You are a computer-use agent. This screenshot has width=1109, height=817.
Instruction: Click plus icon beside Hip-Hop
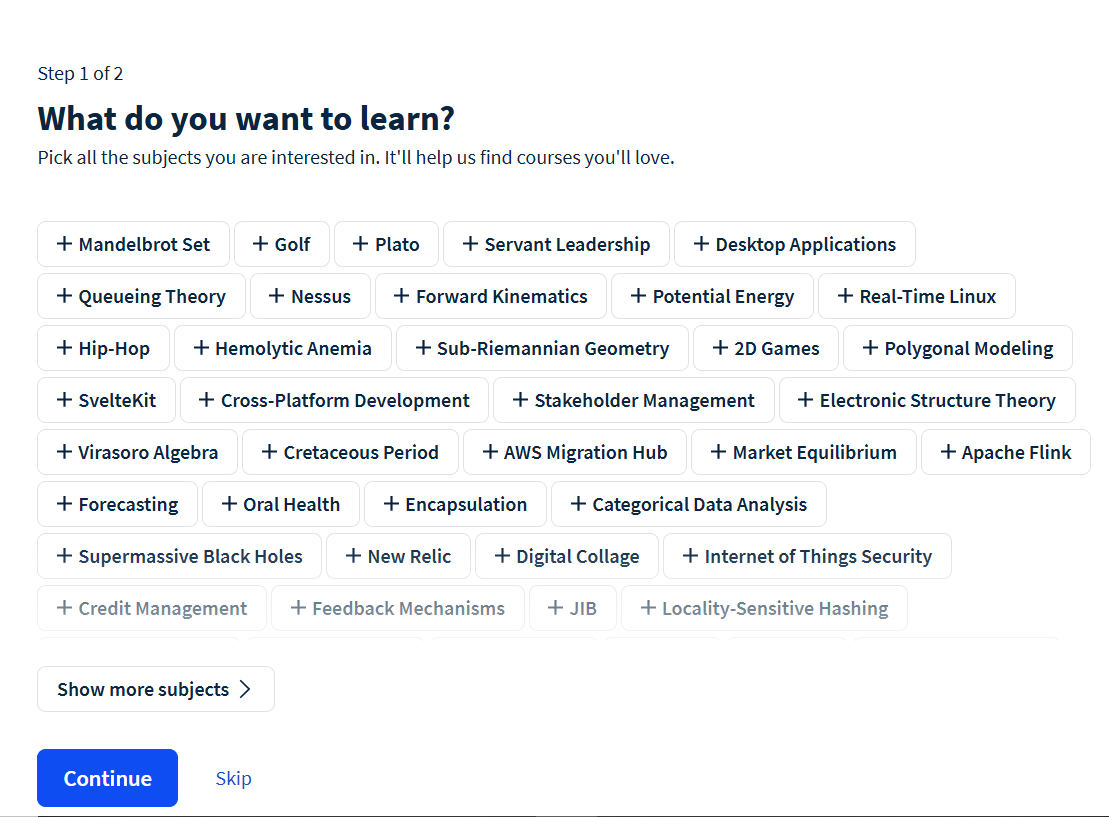(64, 348)
